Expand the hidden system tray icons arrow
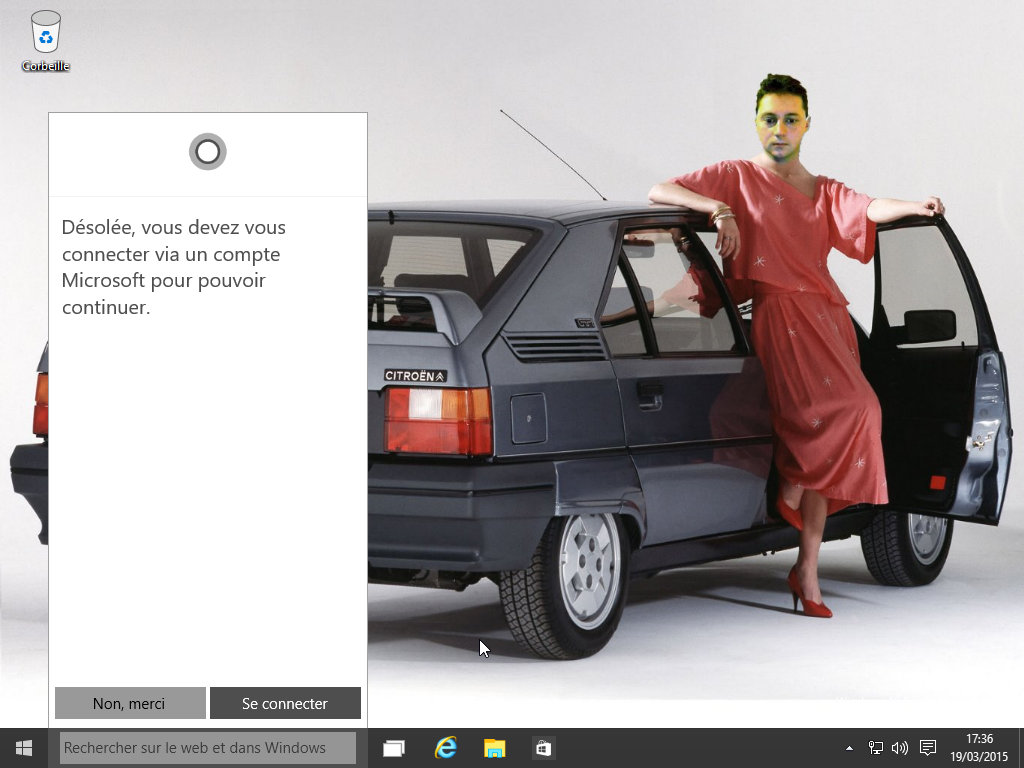 850,748
